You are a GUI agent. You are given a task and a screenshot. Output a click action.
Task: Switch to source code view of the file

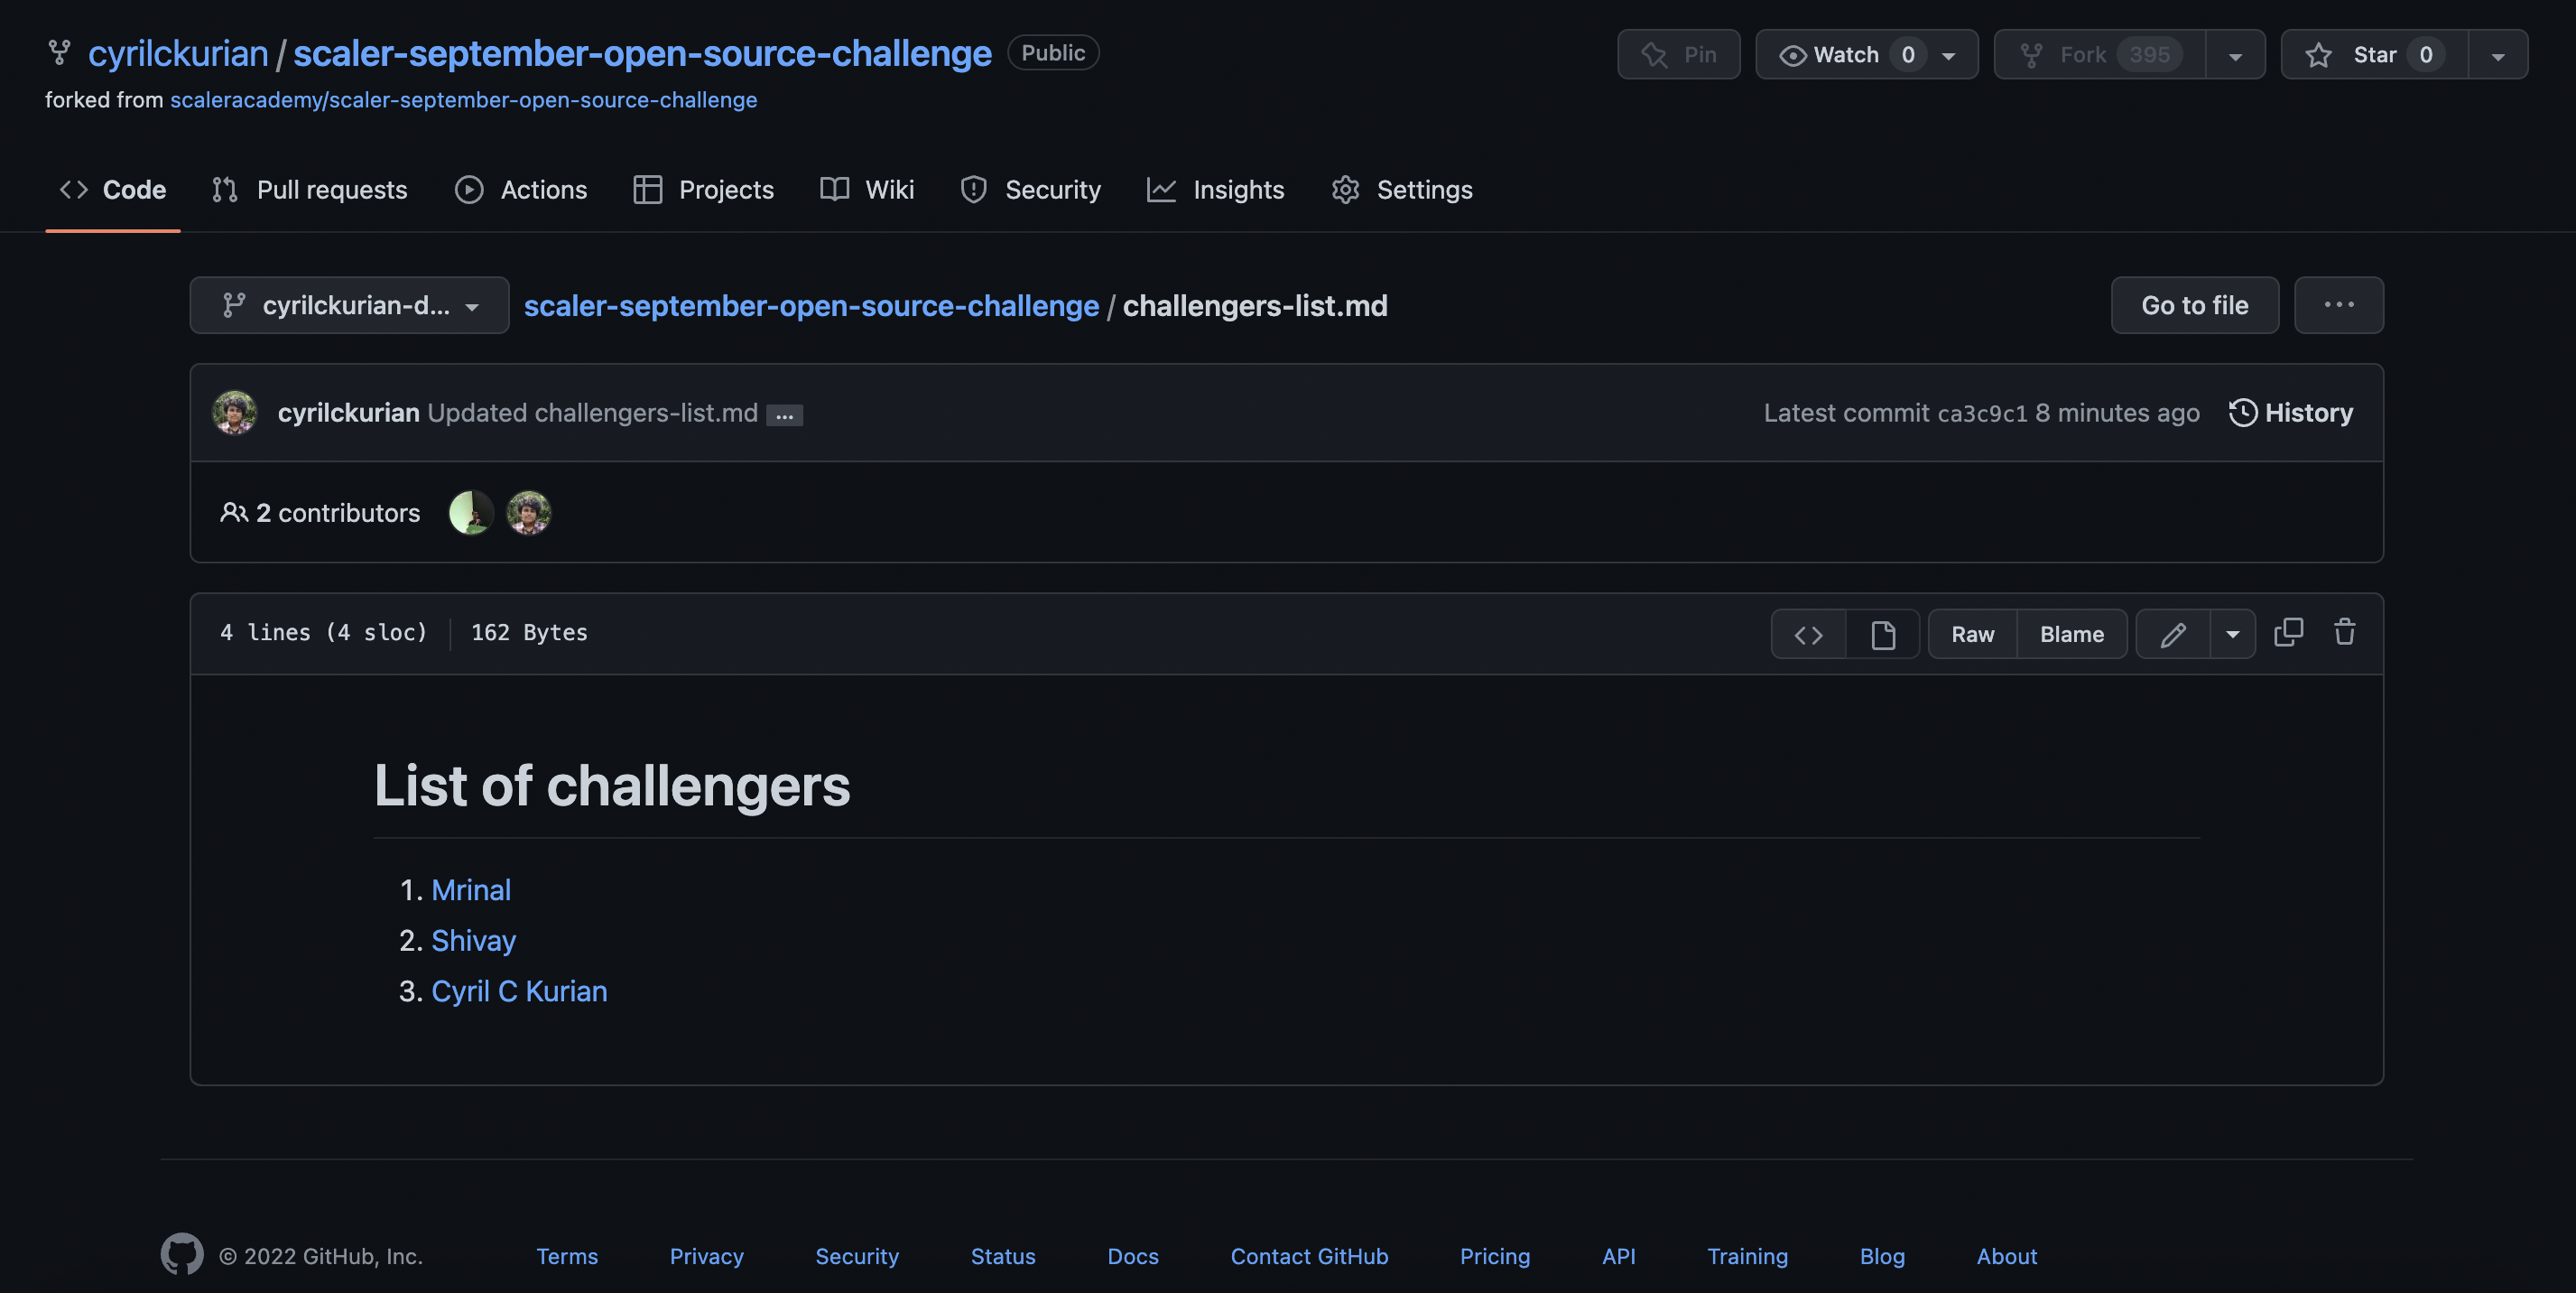coord(1808,633)
